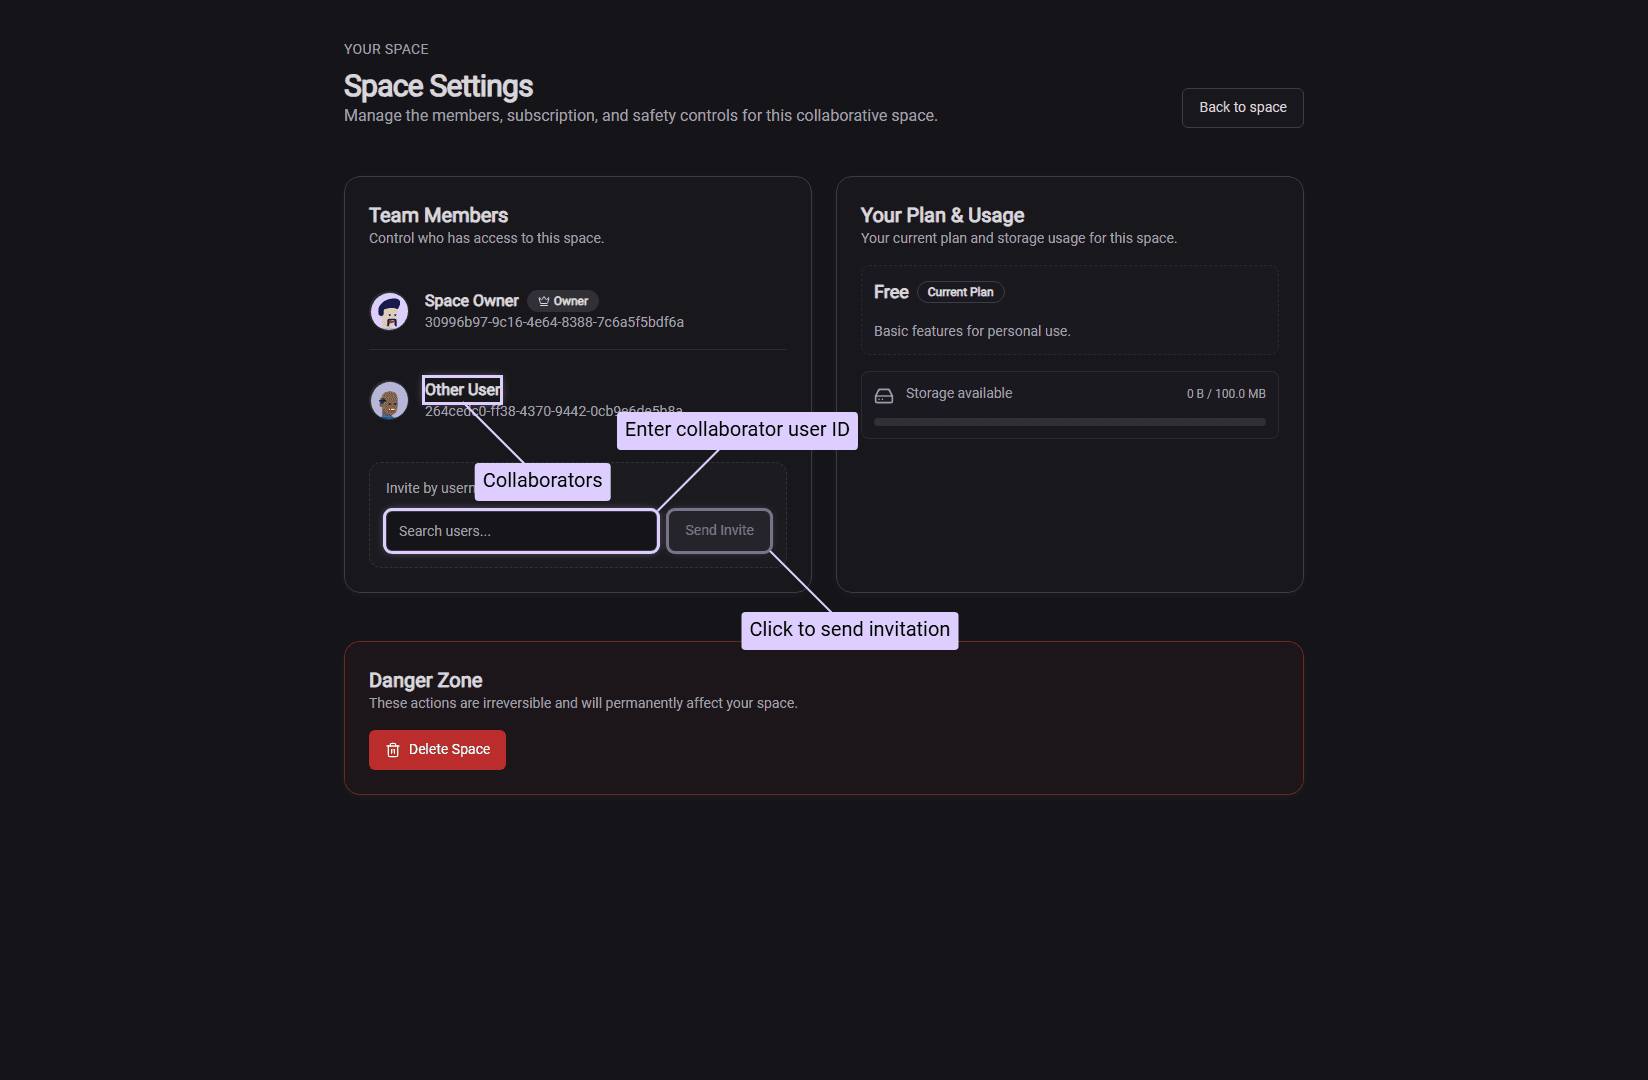Click the storage drive icon
This screenshot has width=1648, height=1080.
pos(884,395)
